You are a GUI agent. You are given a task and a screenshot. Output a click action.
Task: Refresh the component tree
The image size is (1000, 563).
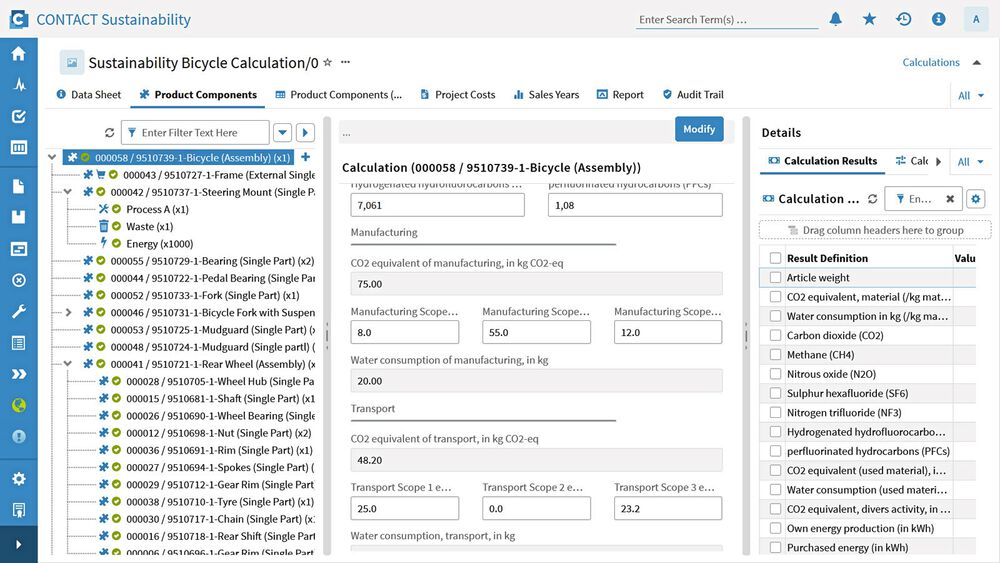[x=110, y=132]
